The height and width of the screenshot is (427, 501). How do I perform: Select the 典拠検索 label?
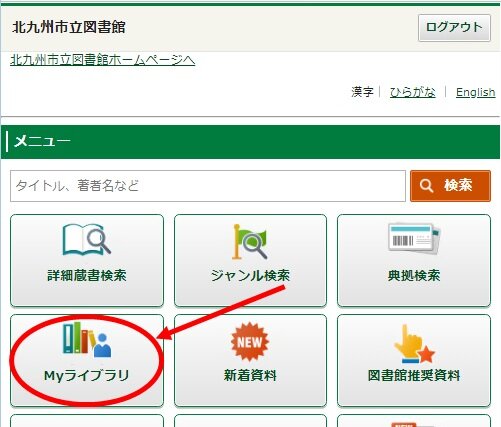tap(414, 276)
